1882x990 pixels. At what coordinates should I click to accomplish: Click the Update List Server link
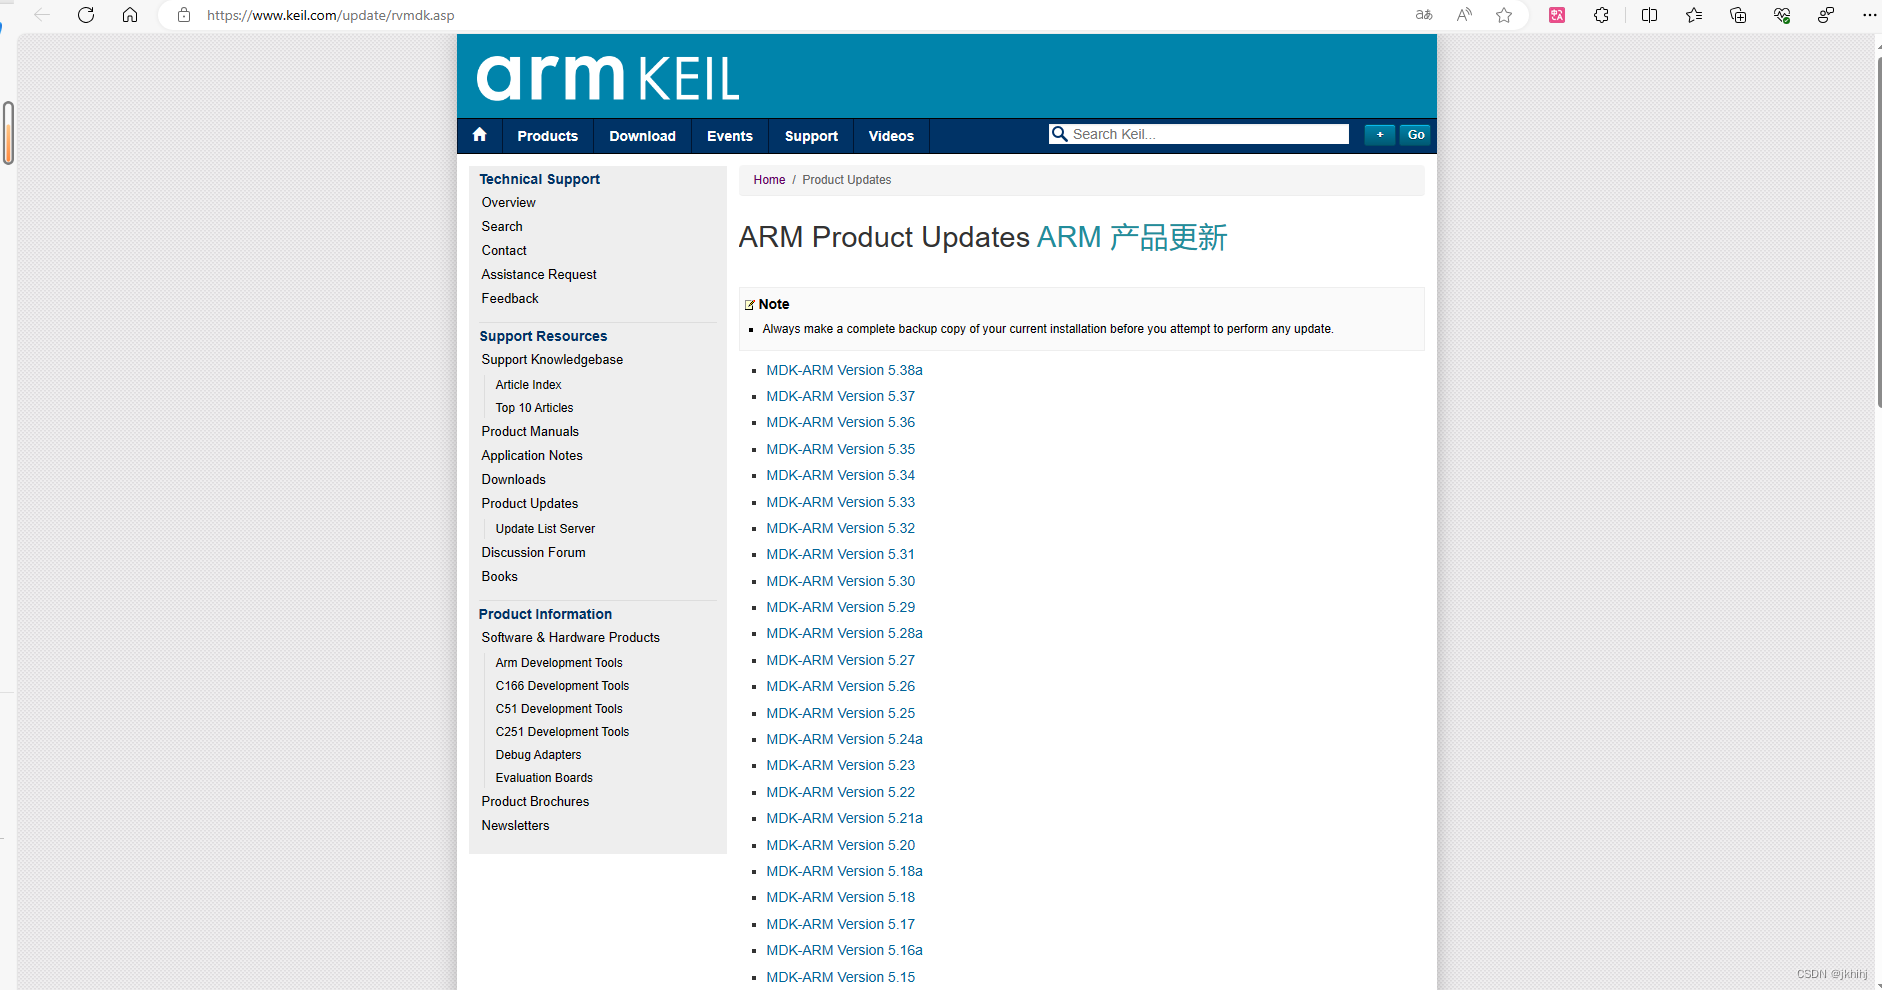point(545,528)
